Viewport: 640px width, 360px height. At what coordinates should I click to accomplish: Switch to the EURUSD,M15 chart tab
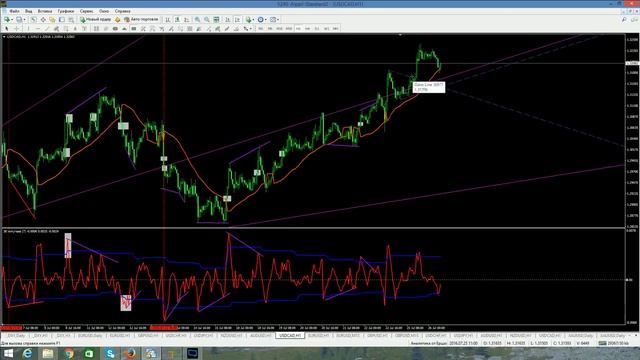348,336
